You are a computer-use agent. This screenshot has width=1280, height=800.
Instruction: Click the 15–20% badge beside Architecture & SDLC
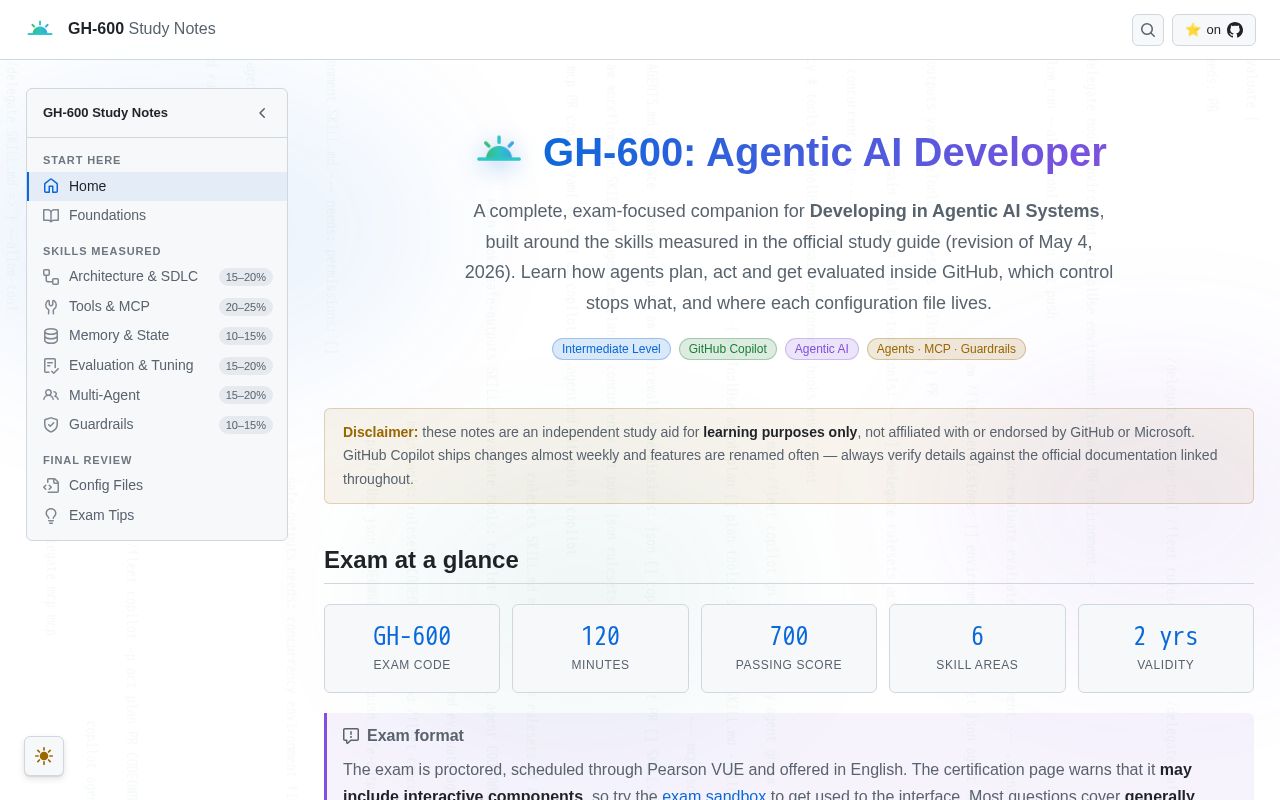pyautogui.click(x=246, y=277)
